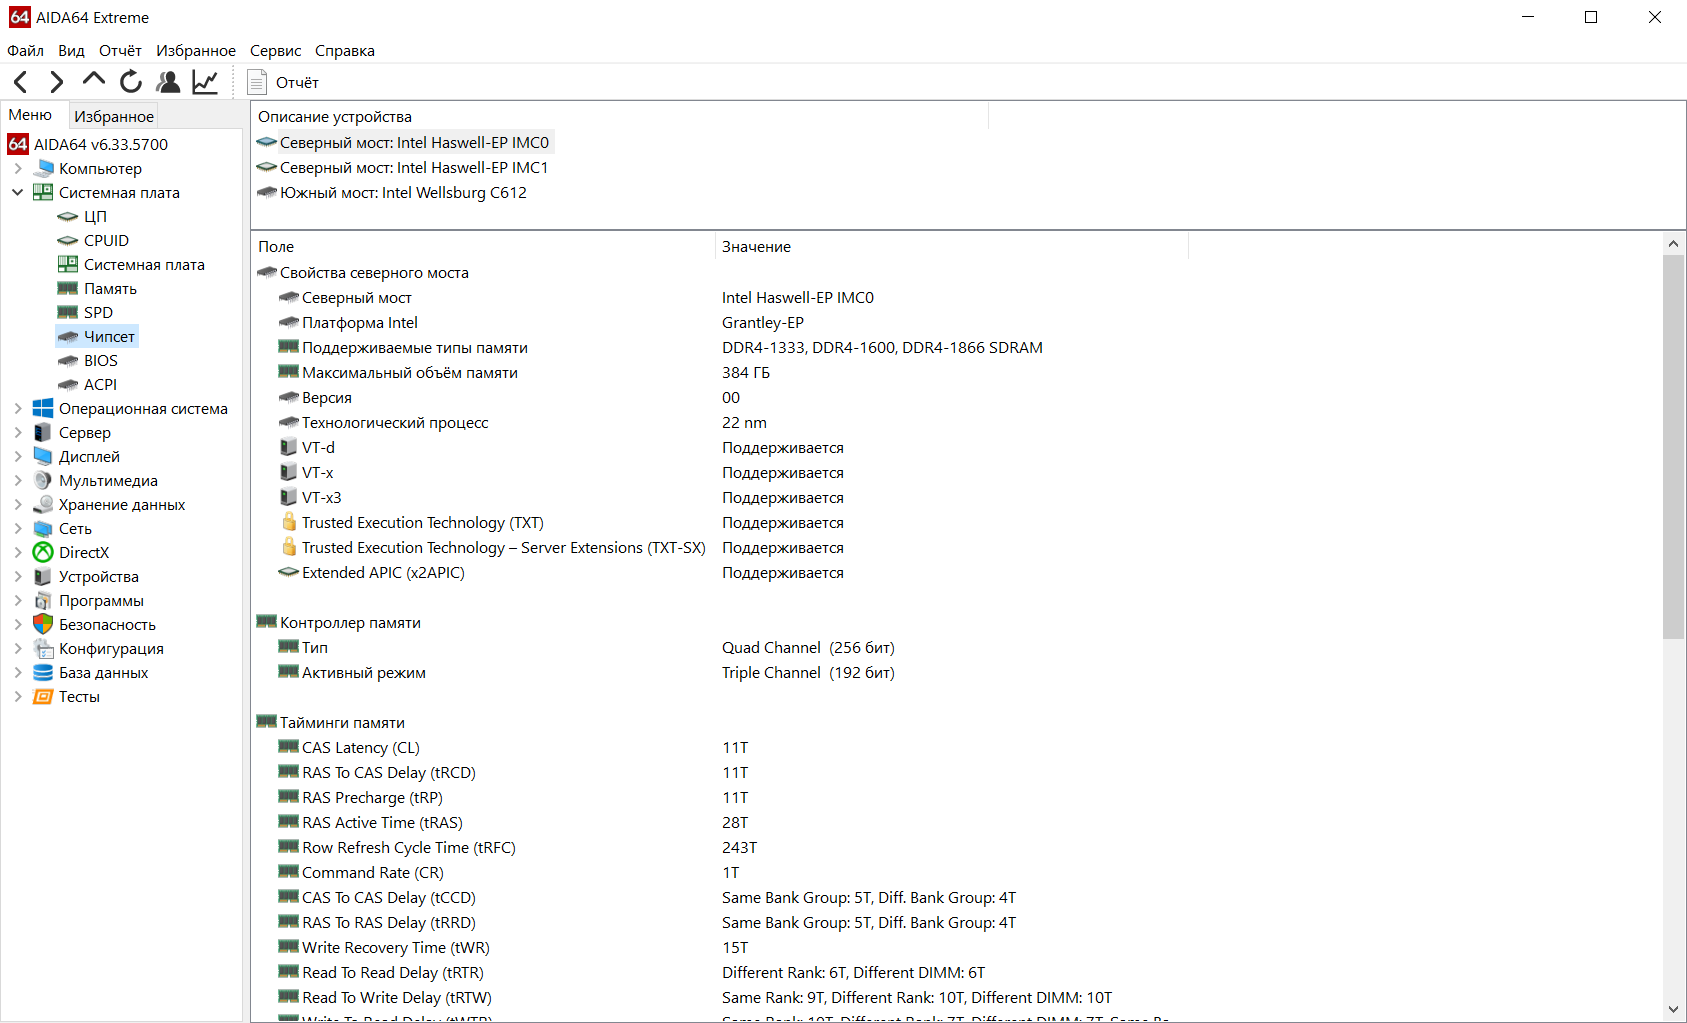The image size is (1687, 1023).
Task: Sort by the Значение column header
Action: click(952, 247)
